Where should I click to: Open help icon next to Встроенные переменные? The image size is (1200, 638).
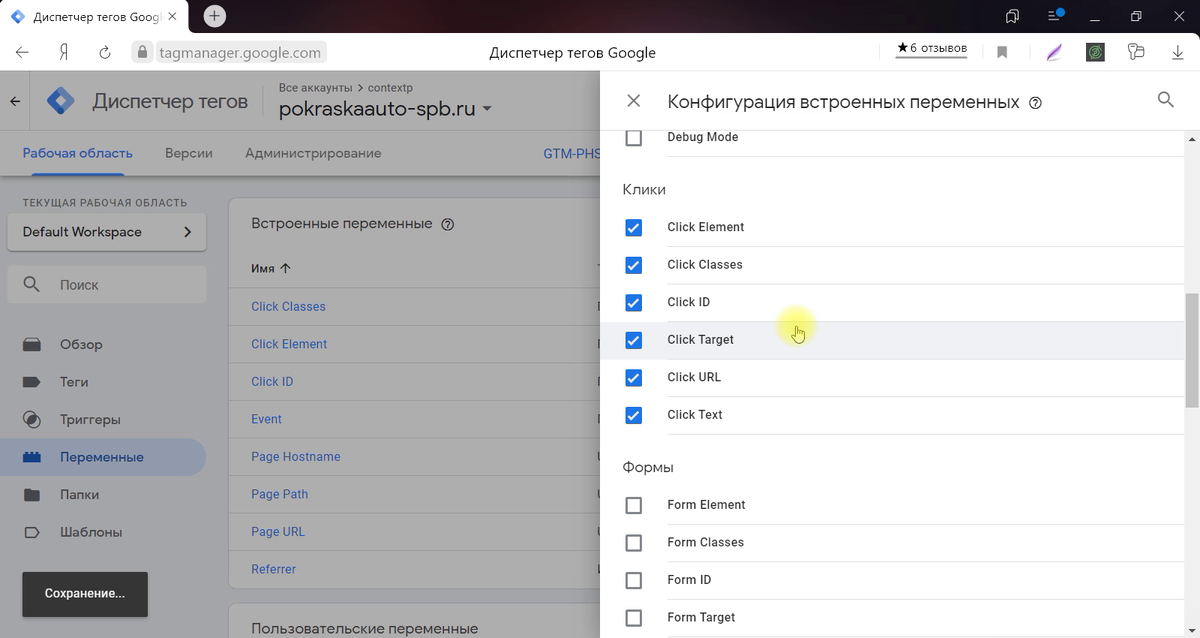coord(447,224)
